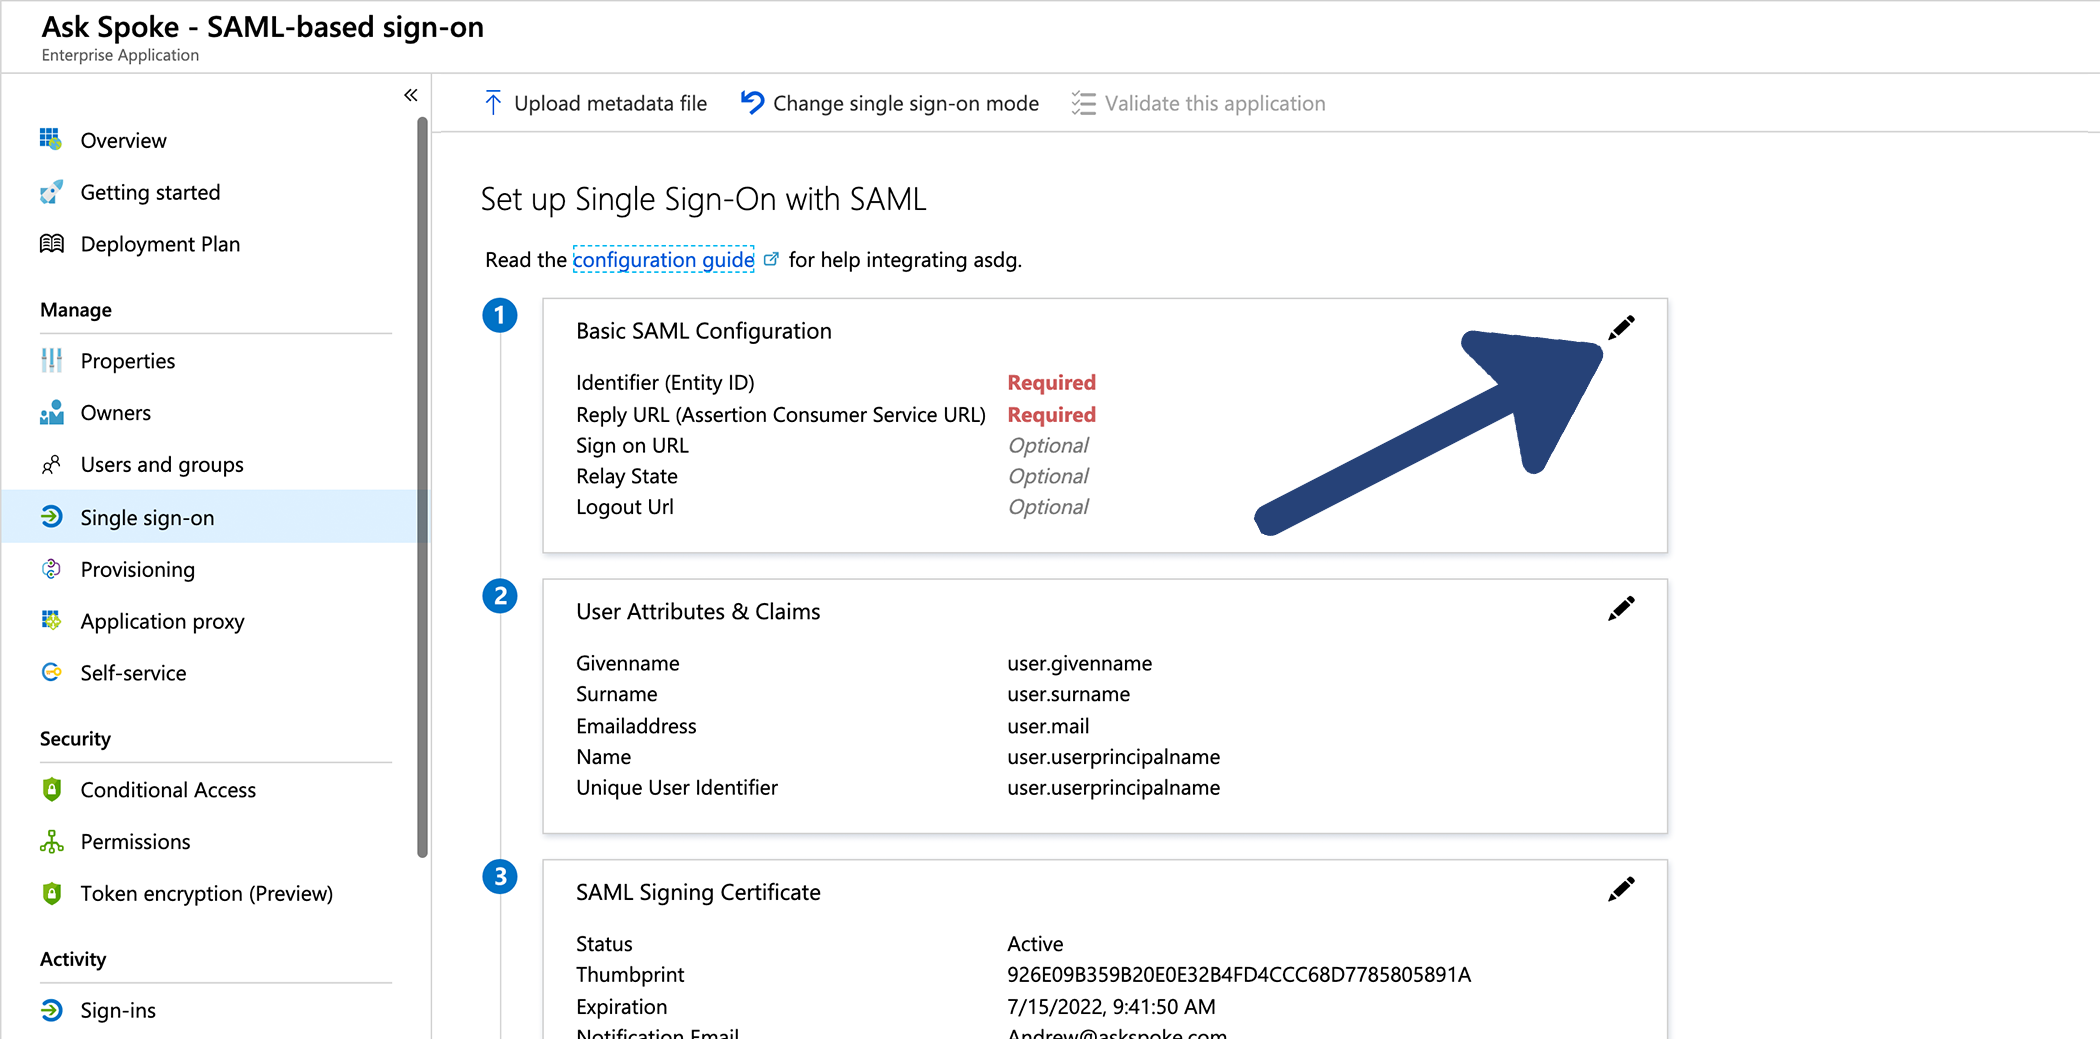Open the configuration guide link
The height and width of the screenshot is (1039, 2100).
point(663,260)
